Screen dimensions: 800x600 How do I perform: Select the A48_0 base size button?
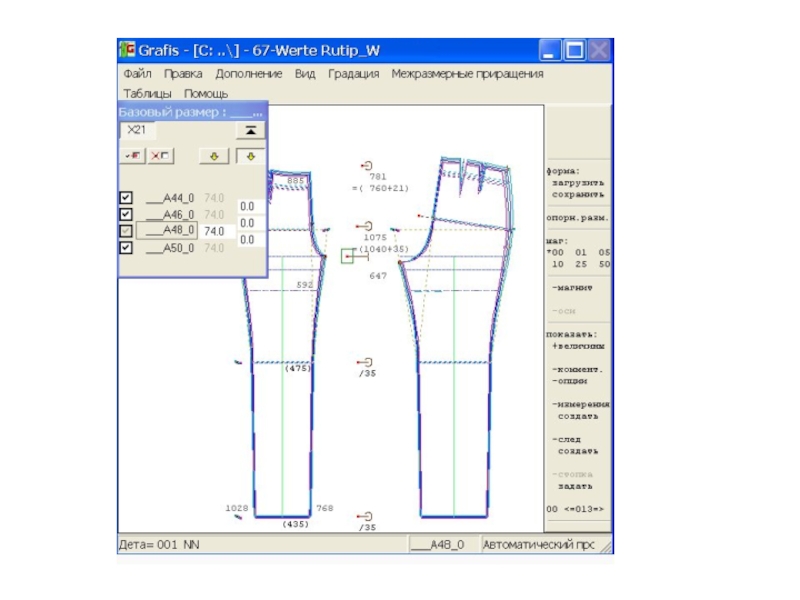167,231
